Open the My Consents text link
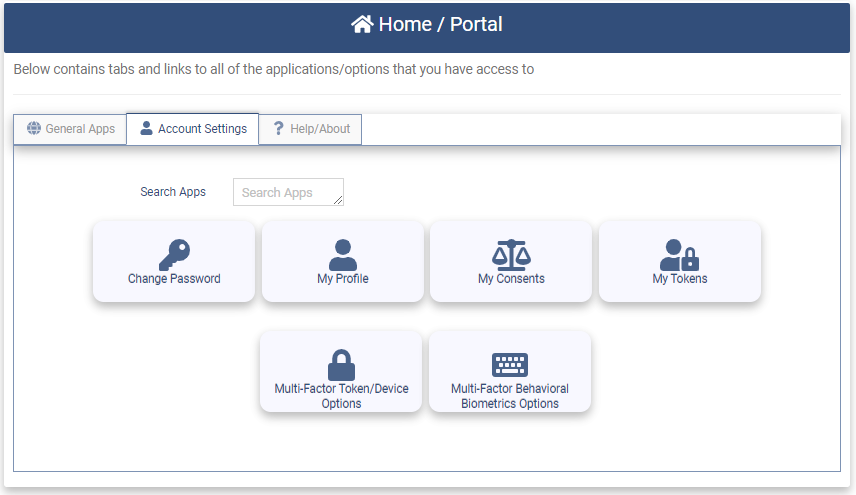The height and width of the screenshot is (495, 856). coord(511,279)
